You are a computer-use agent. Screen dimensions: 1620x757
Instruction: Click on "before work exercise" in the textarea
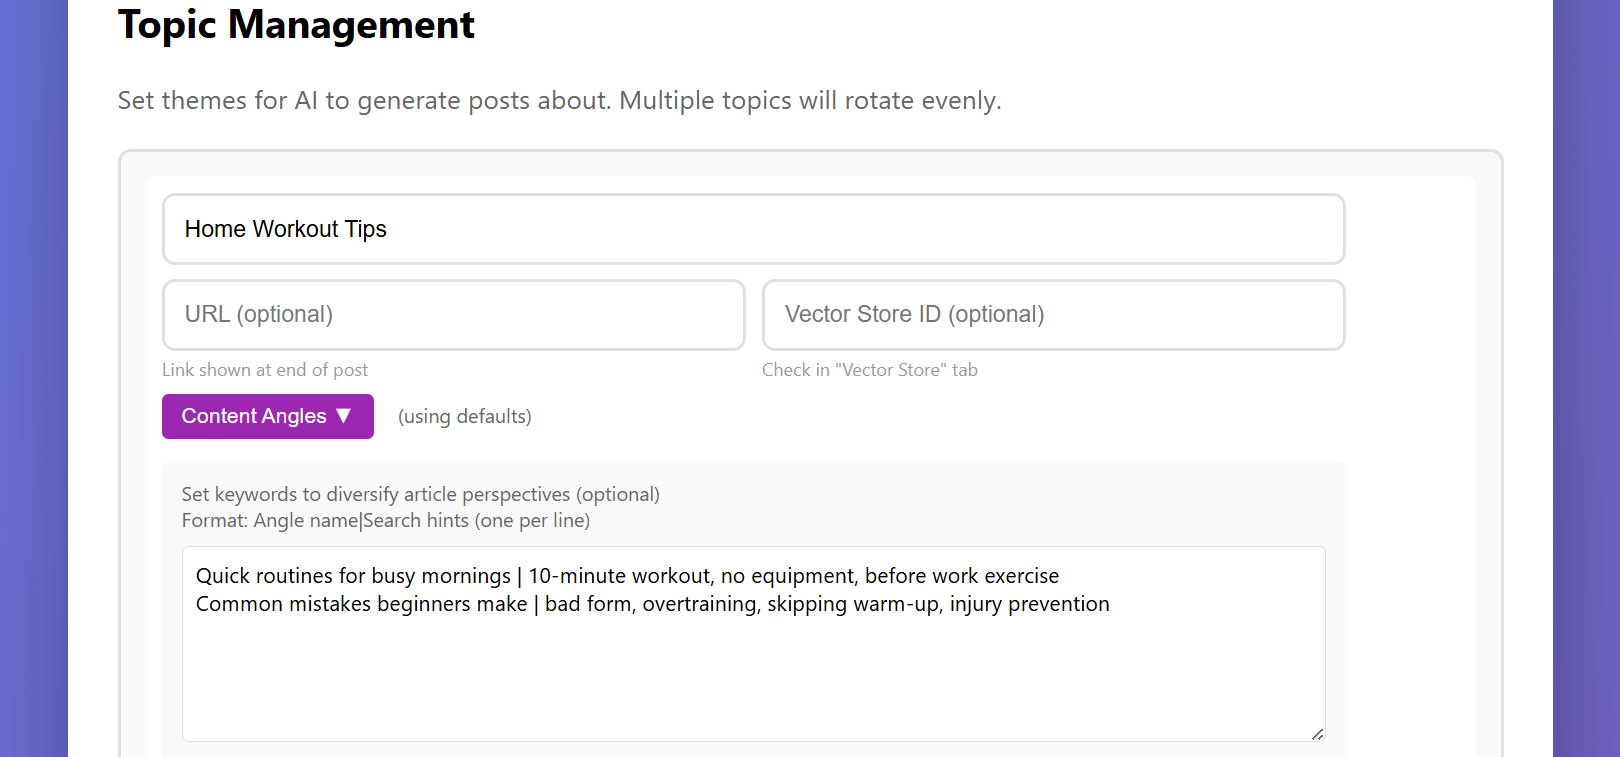(961, 576)
